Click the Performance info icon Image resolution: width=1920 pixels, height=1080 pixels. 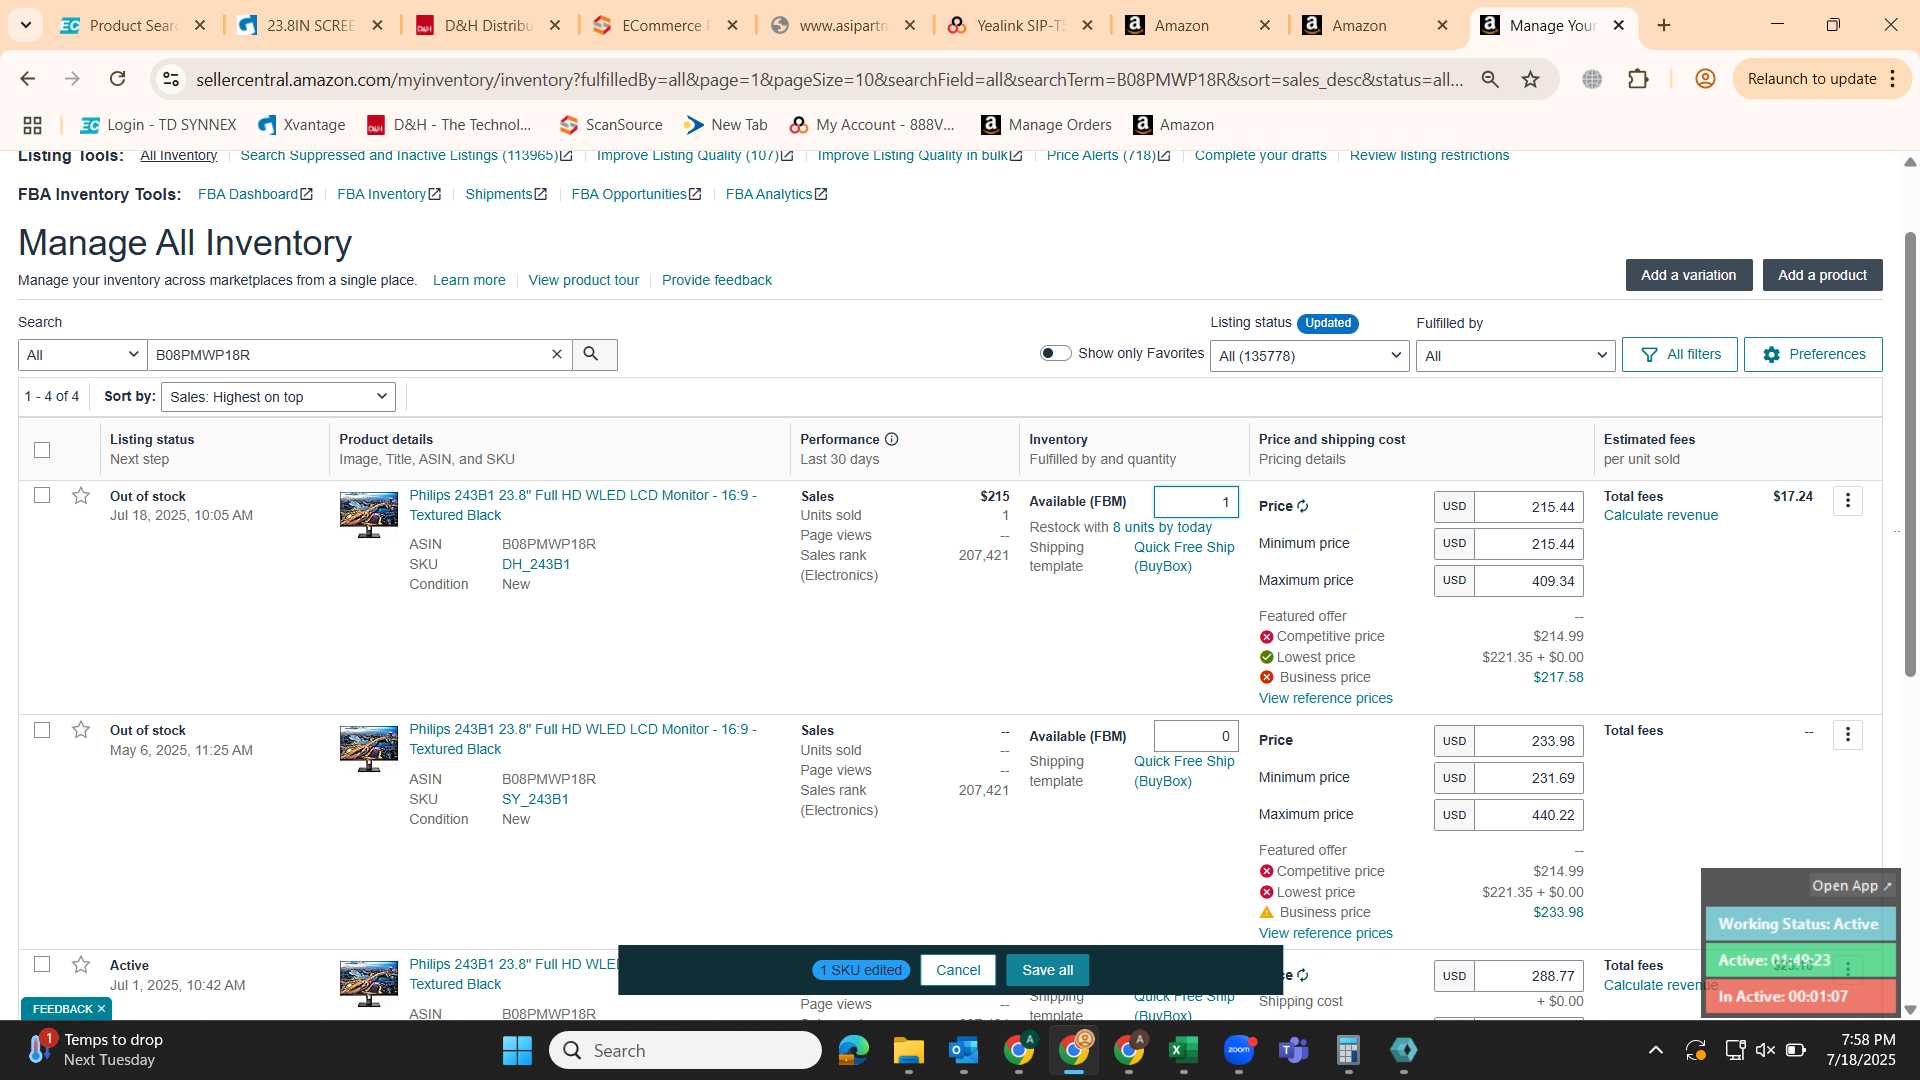coord(891,439)
